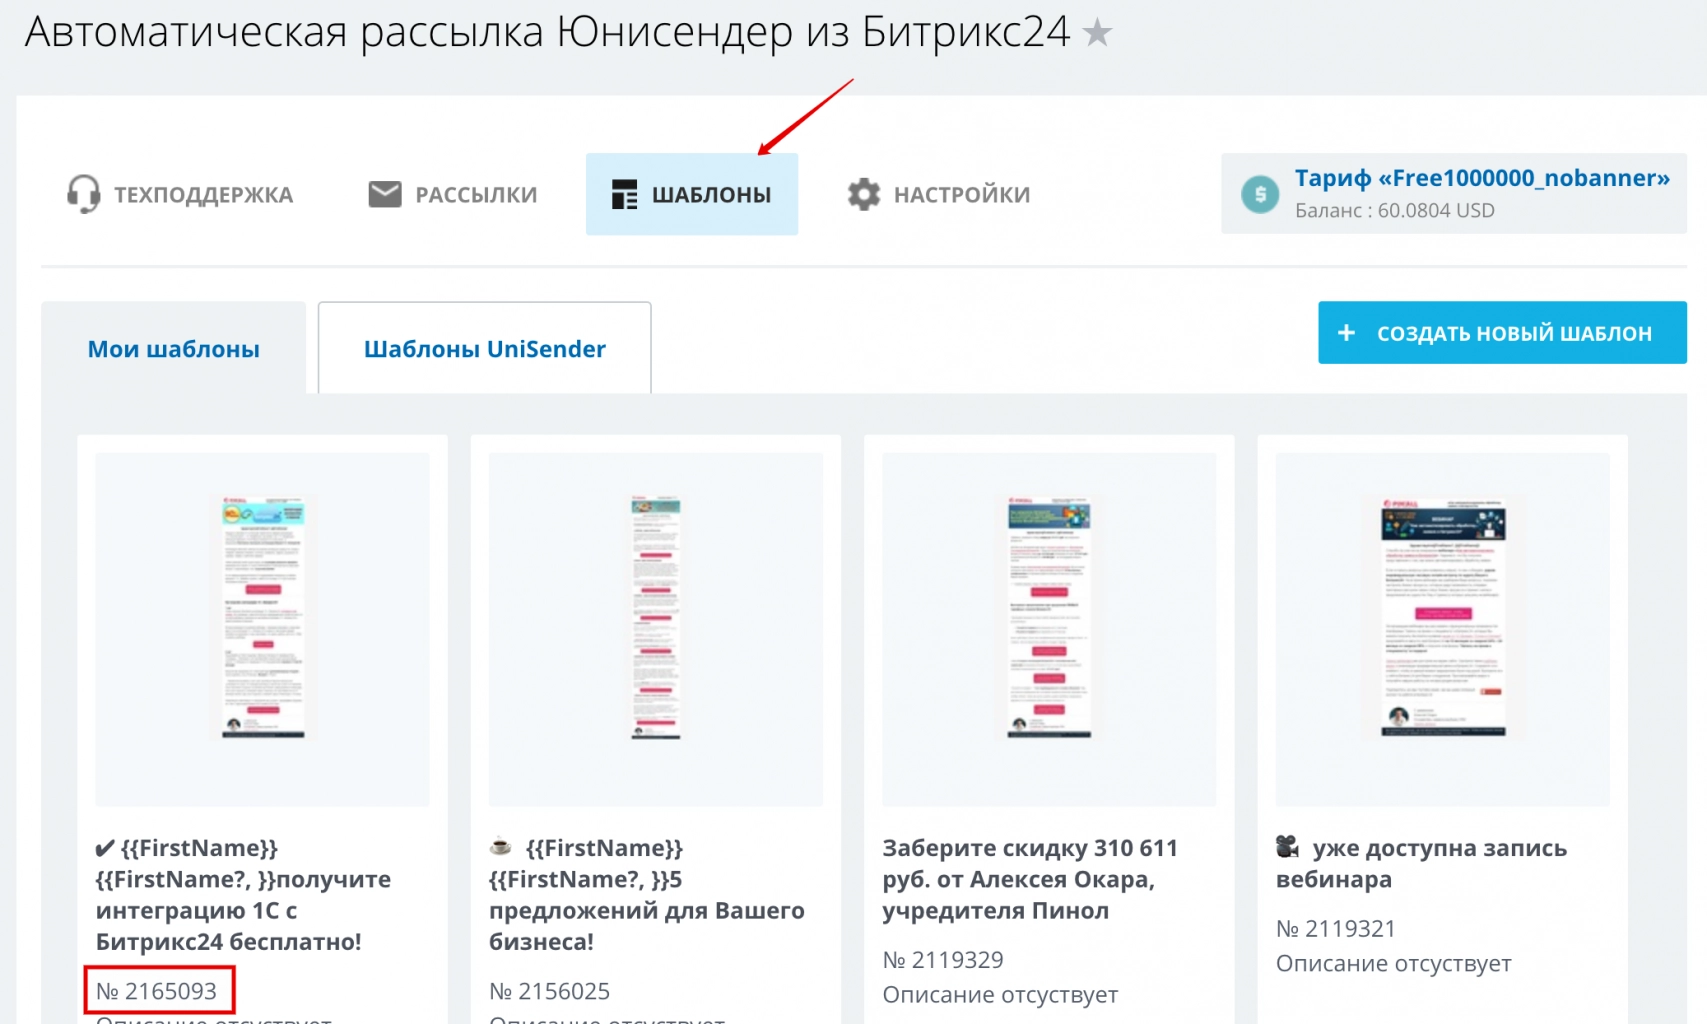Click the gear icon next to Настройки
Screen dimensions: 1707x1024
pyautogui.click(x=863, y=193)
